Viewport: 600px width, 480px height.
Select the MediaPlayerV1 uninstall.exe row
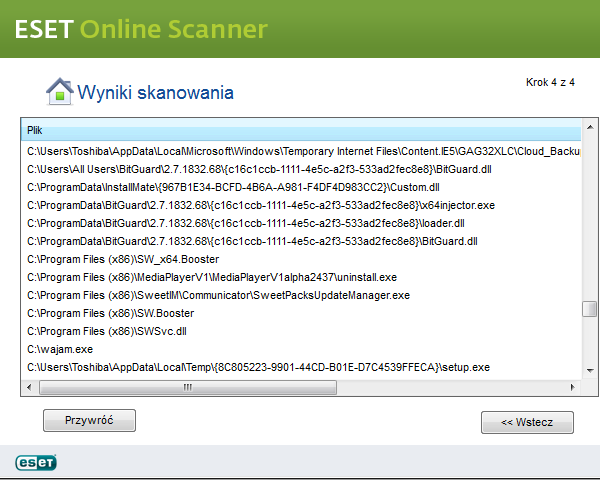pos(301,278)
